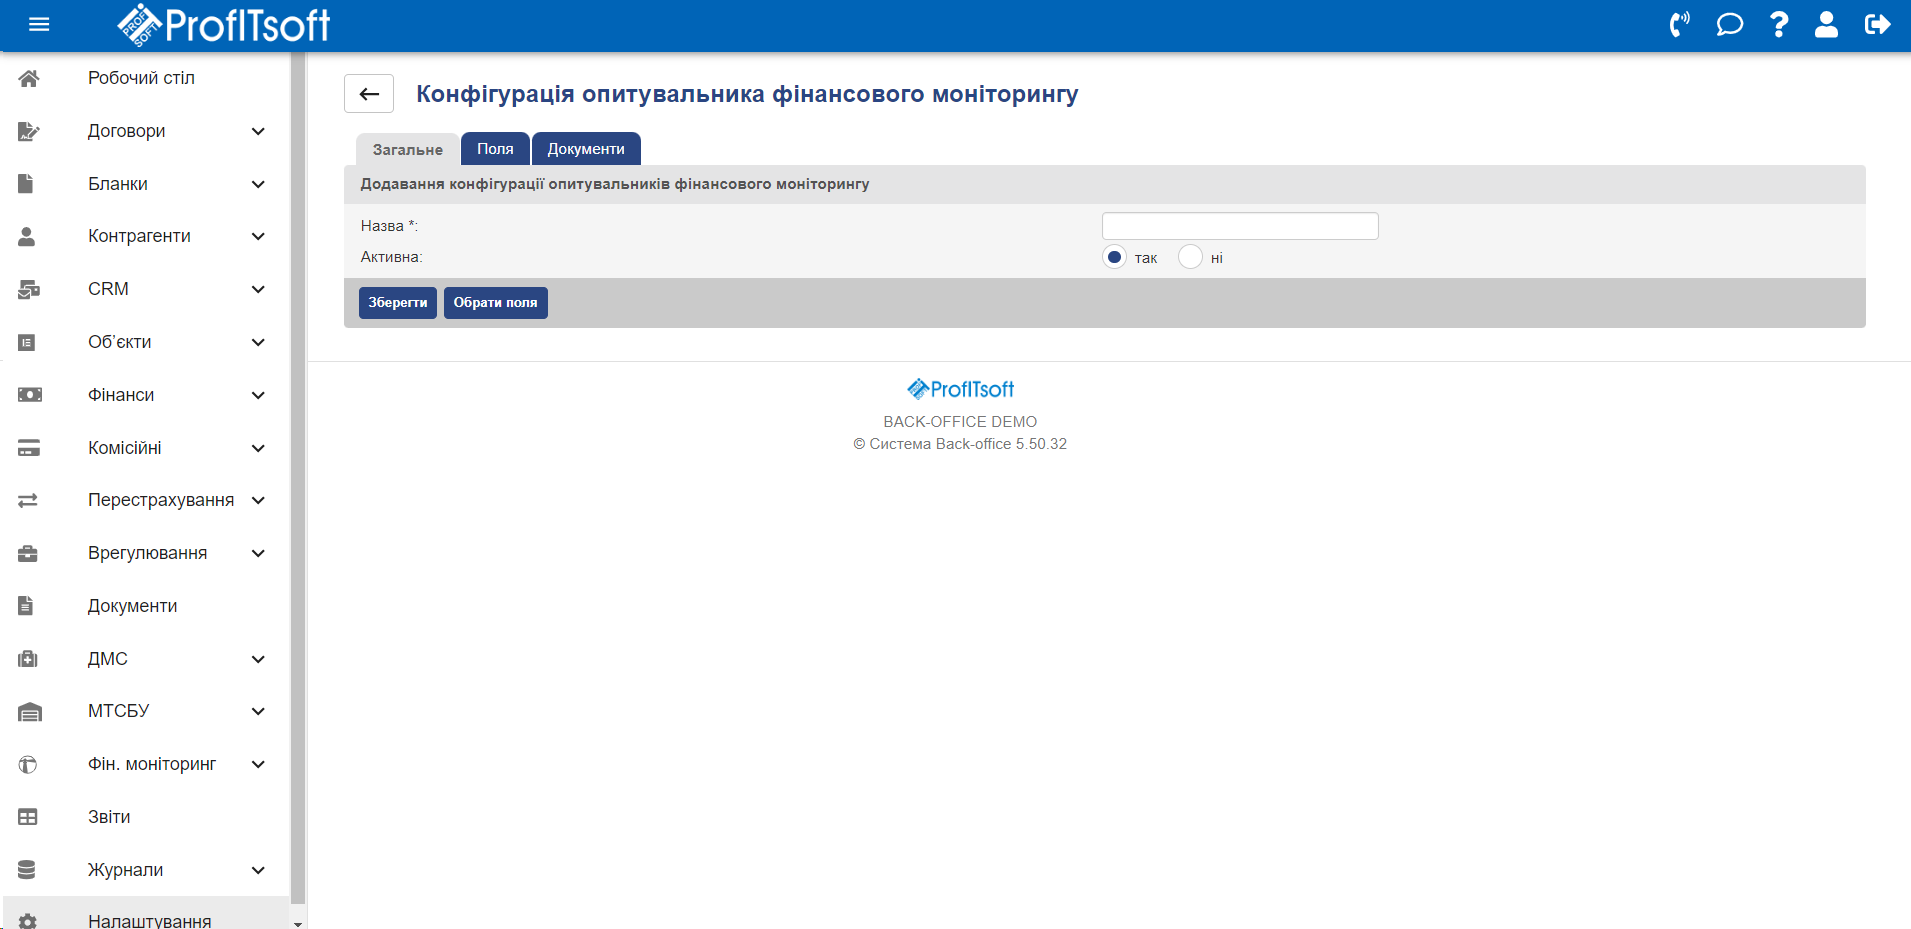Open the chat bubble icon
This screenshot has width=1911, height=929.
click(x=1729, y=25)
